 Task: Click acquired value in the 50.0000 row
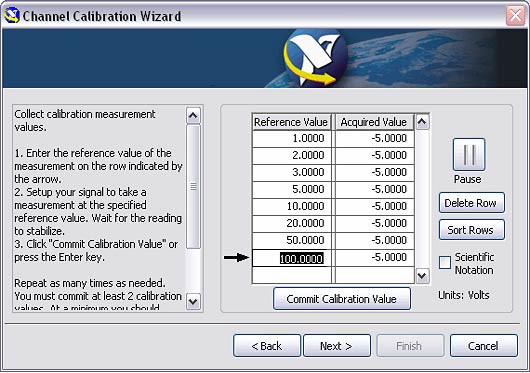pos(375,240)
